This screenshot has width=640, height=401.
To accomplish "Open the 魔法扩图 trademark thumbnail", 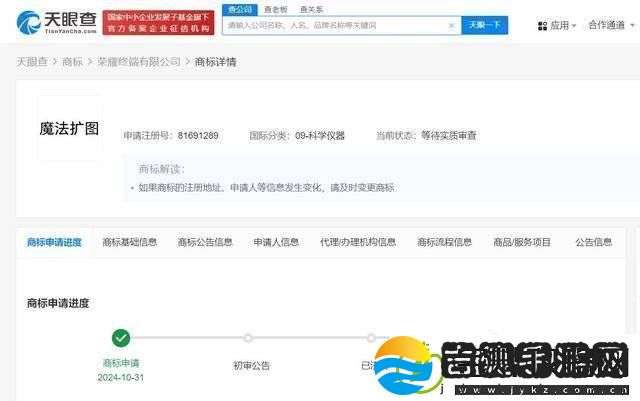I will click(69, 128).
